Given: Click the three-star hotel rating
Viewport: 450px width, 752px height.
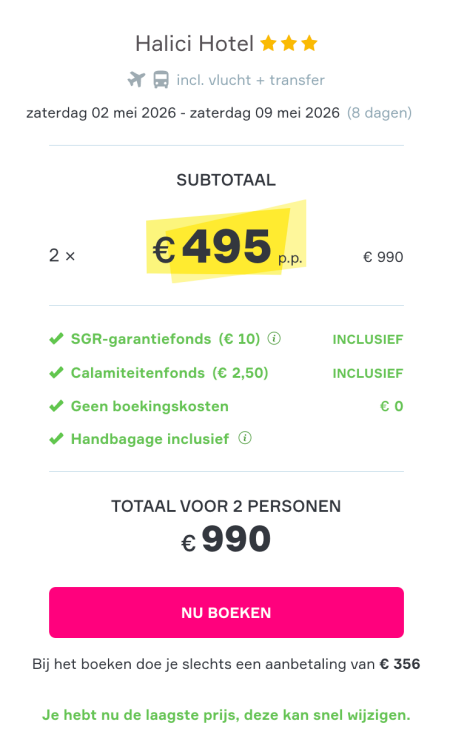Looking at the screenshot, I should pos(289,43).
